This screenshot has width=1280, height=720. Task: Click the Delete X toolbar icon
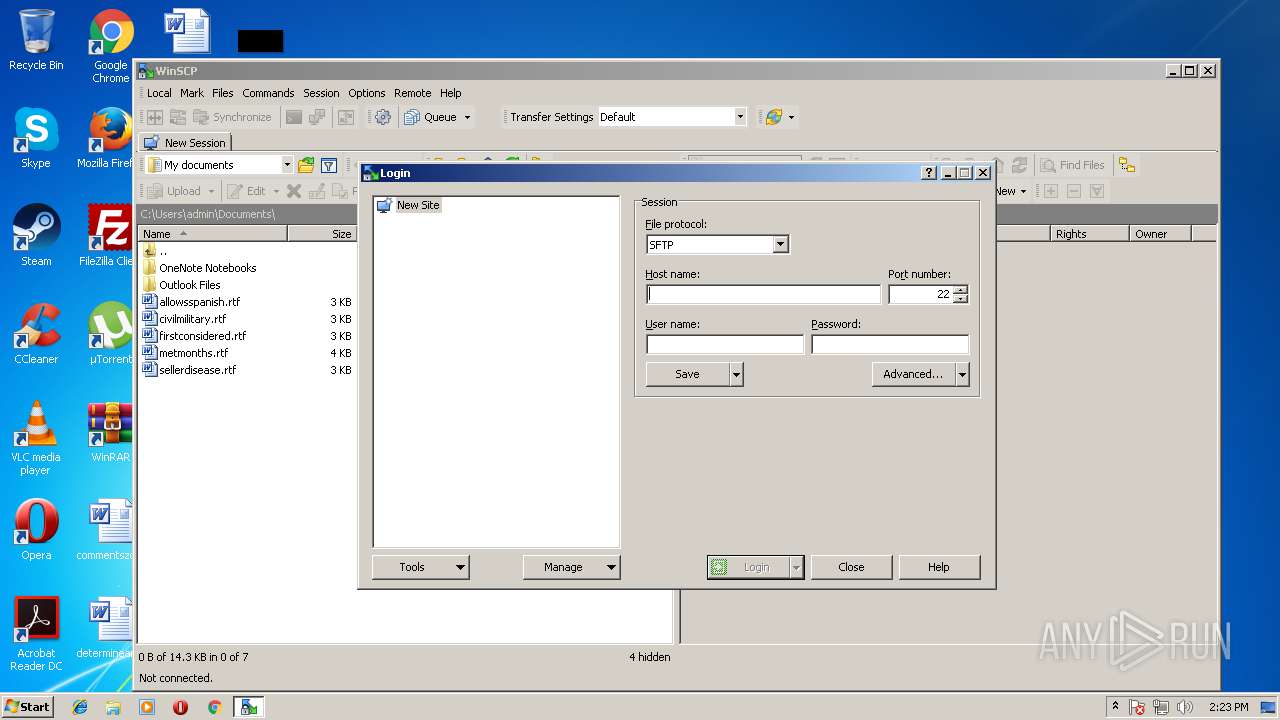(x=294, y=191)
